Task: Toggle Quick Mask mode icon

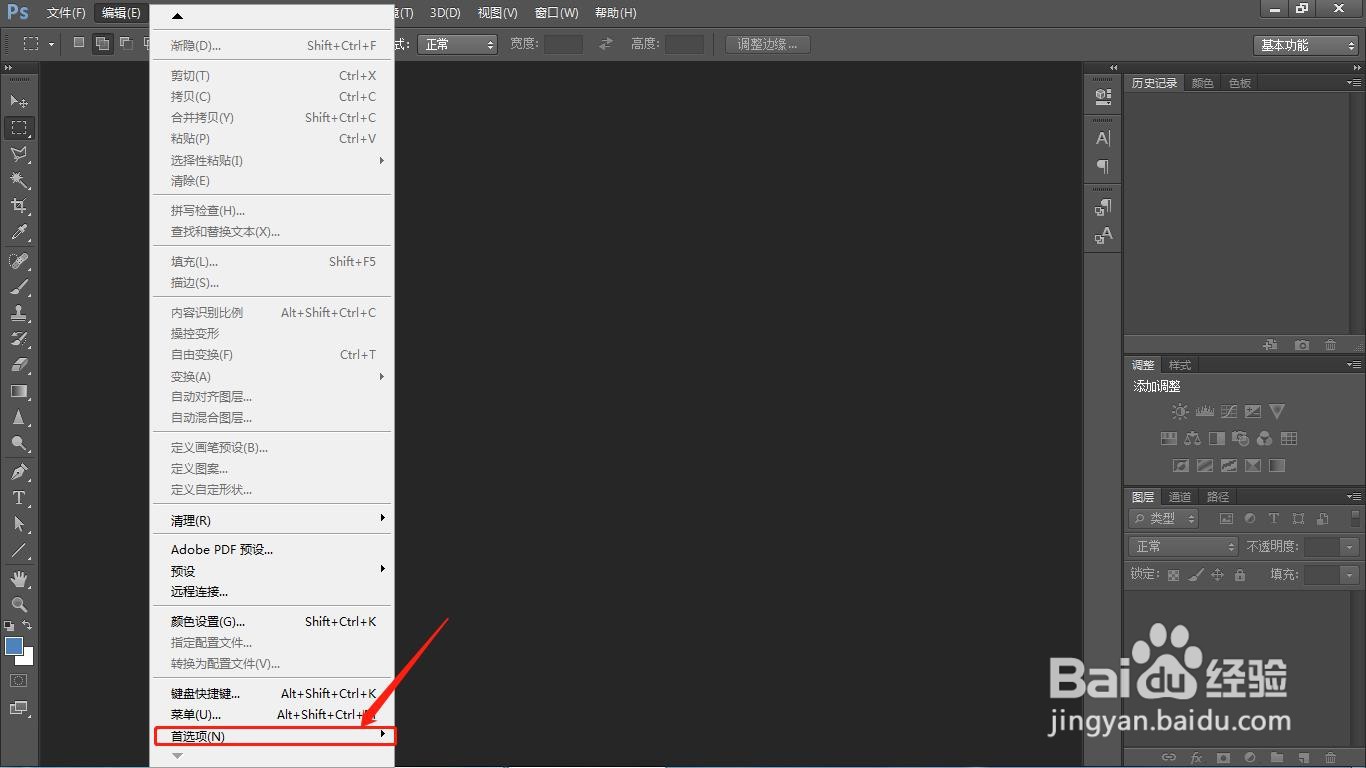Action: [19, 680]
